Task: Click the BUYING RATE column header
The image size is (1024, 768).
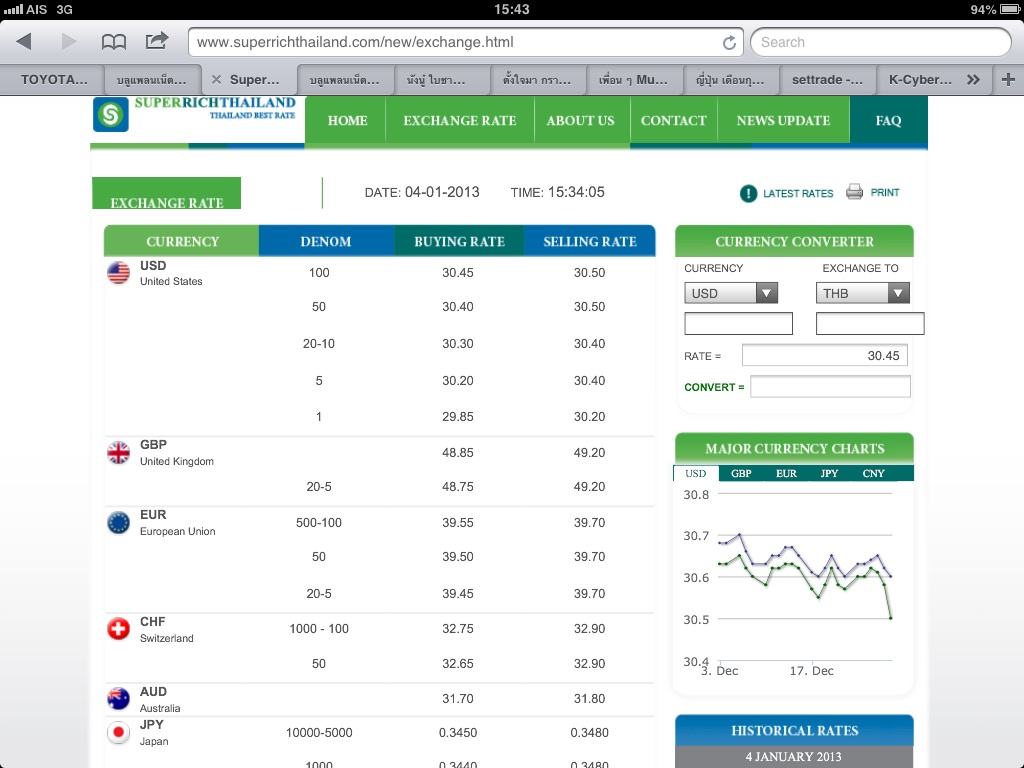Action: pos(459,241)
